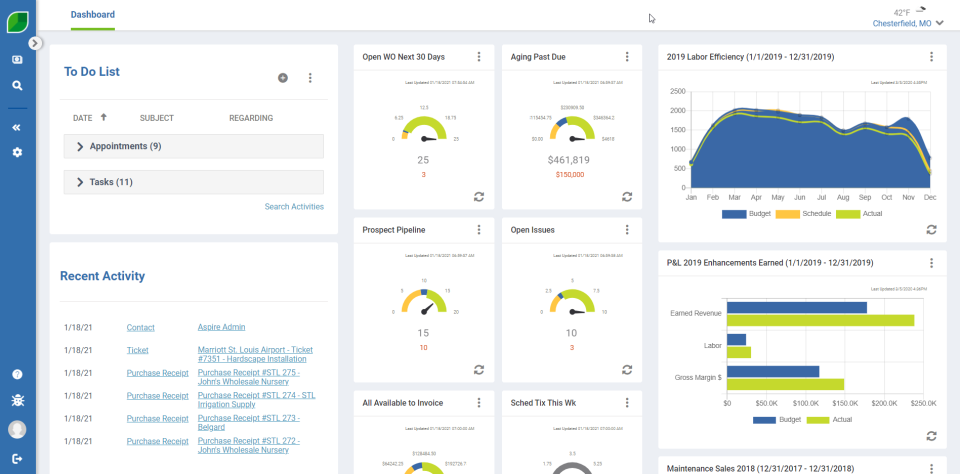Expand the Tasks (11) group
This screenshot has height=474, width=960.
point(193,182)
